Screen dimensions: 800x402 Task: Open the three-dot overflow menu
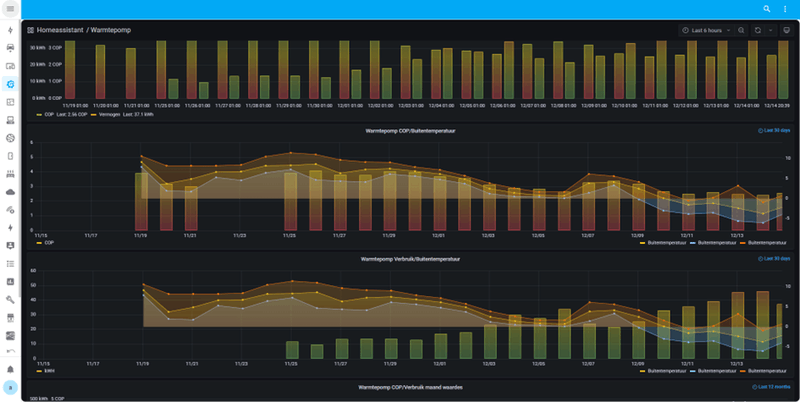coord(785,9)
